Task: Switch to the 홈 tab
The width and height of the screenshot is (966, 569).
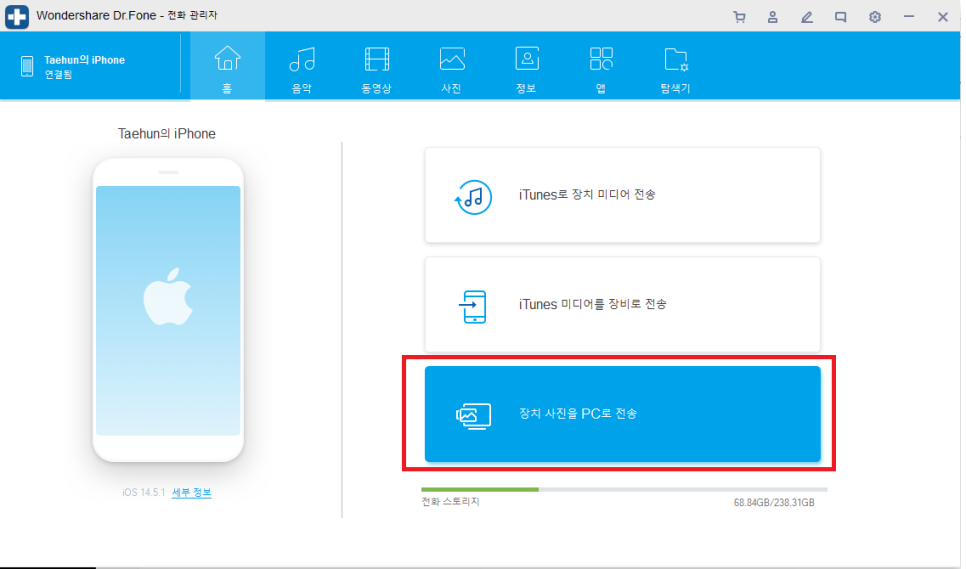Action: point(227,67)
